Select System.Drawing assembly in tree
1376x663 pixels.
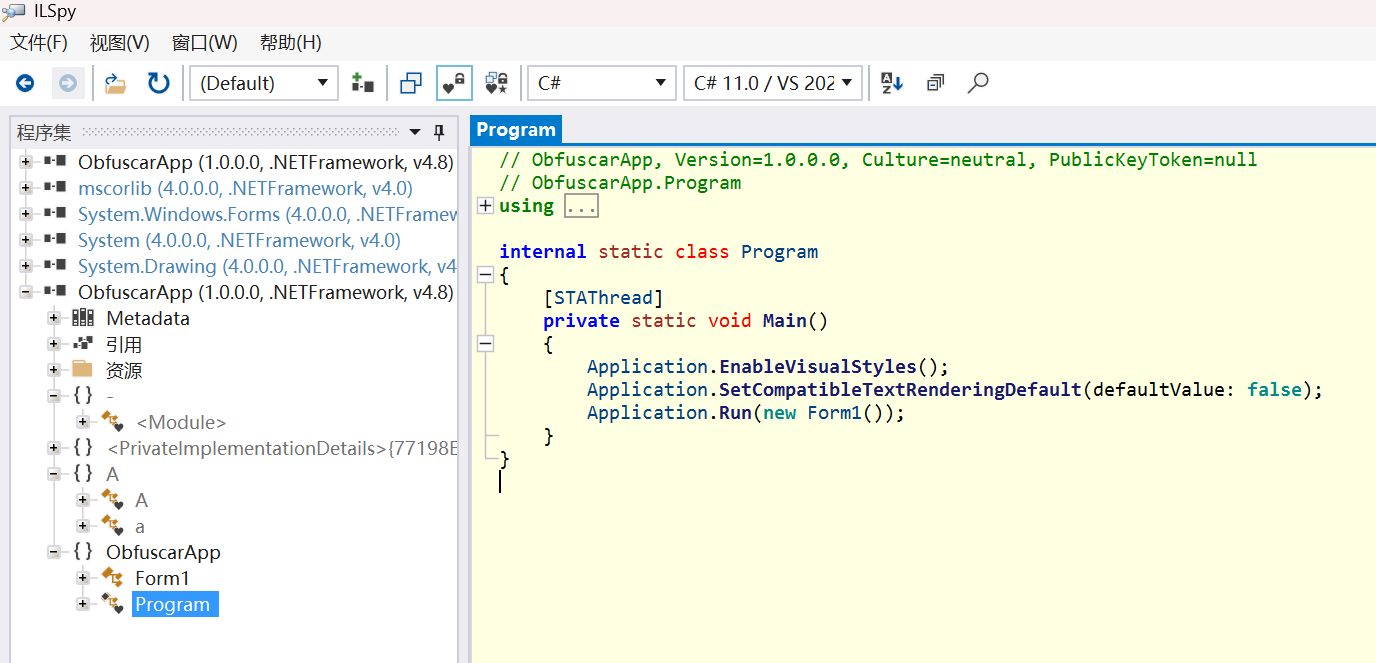[x=267, y=266]
